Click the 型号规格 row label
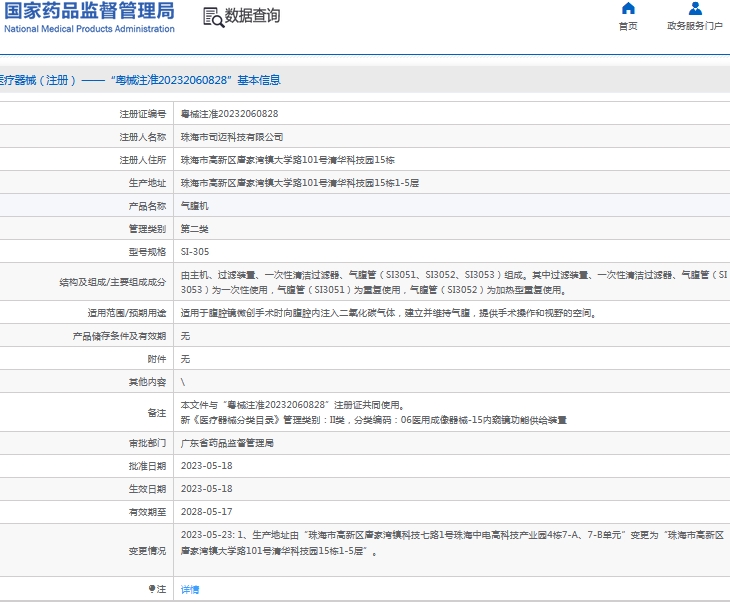730x605 pixels. (x=148, y=252)
